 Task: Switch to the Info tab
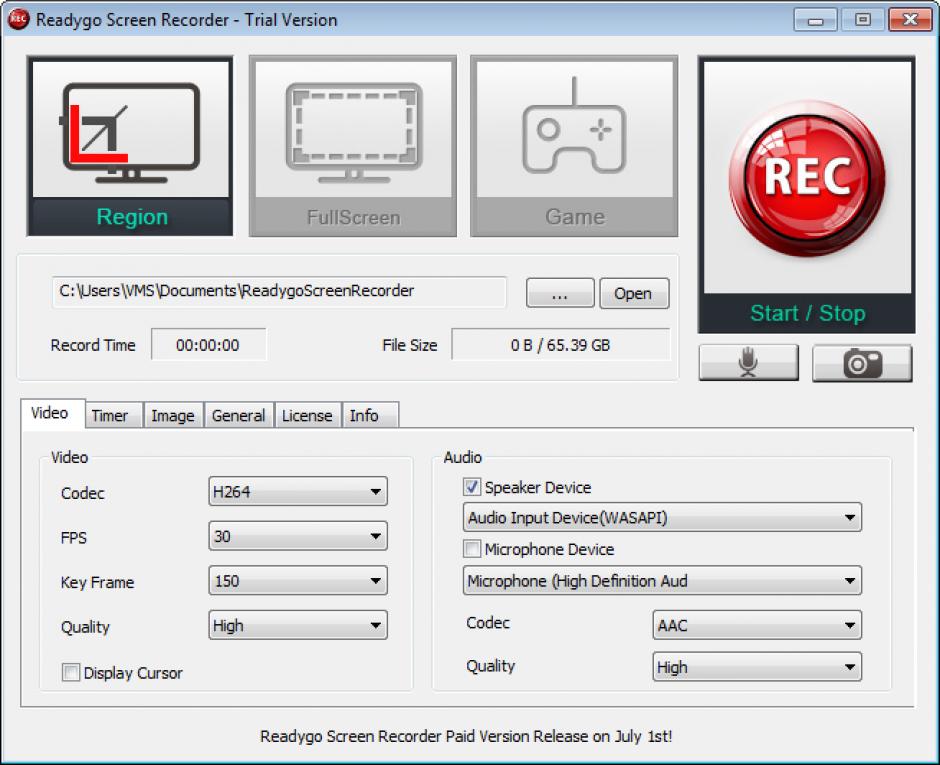tap(369, 415)
